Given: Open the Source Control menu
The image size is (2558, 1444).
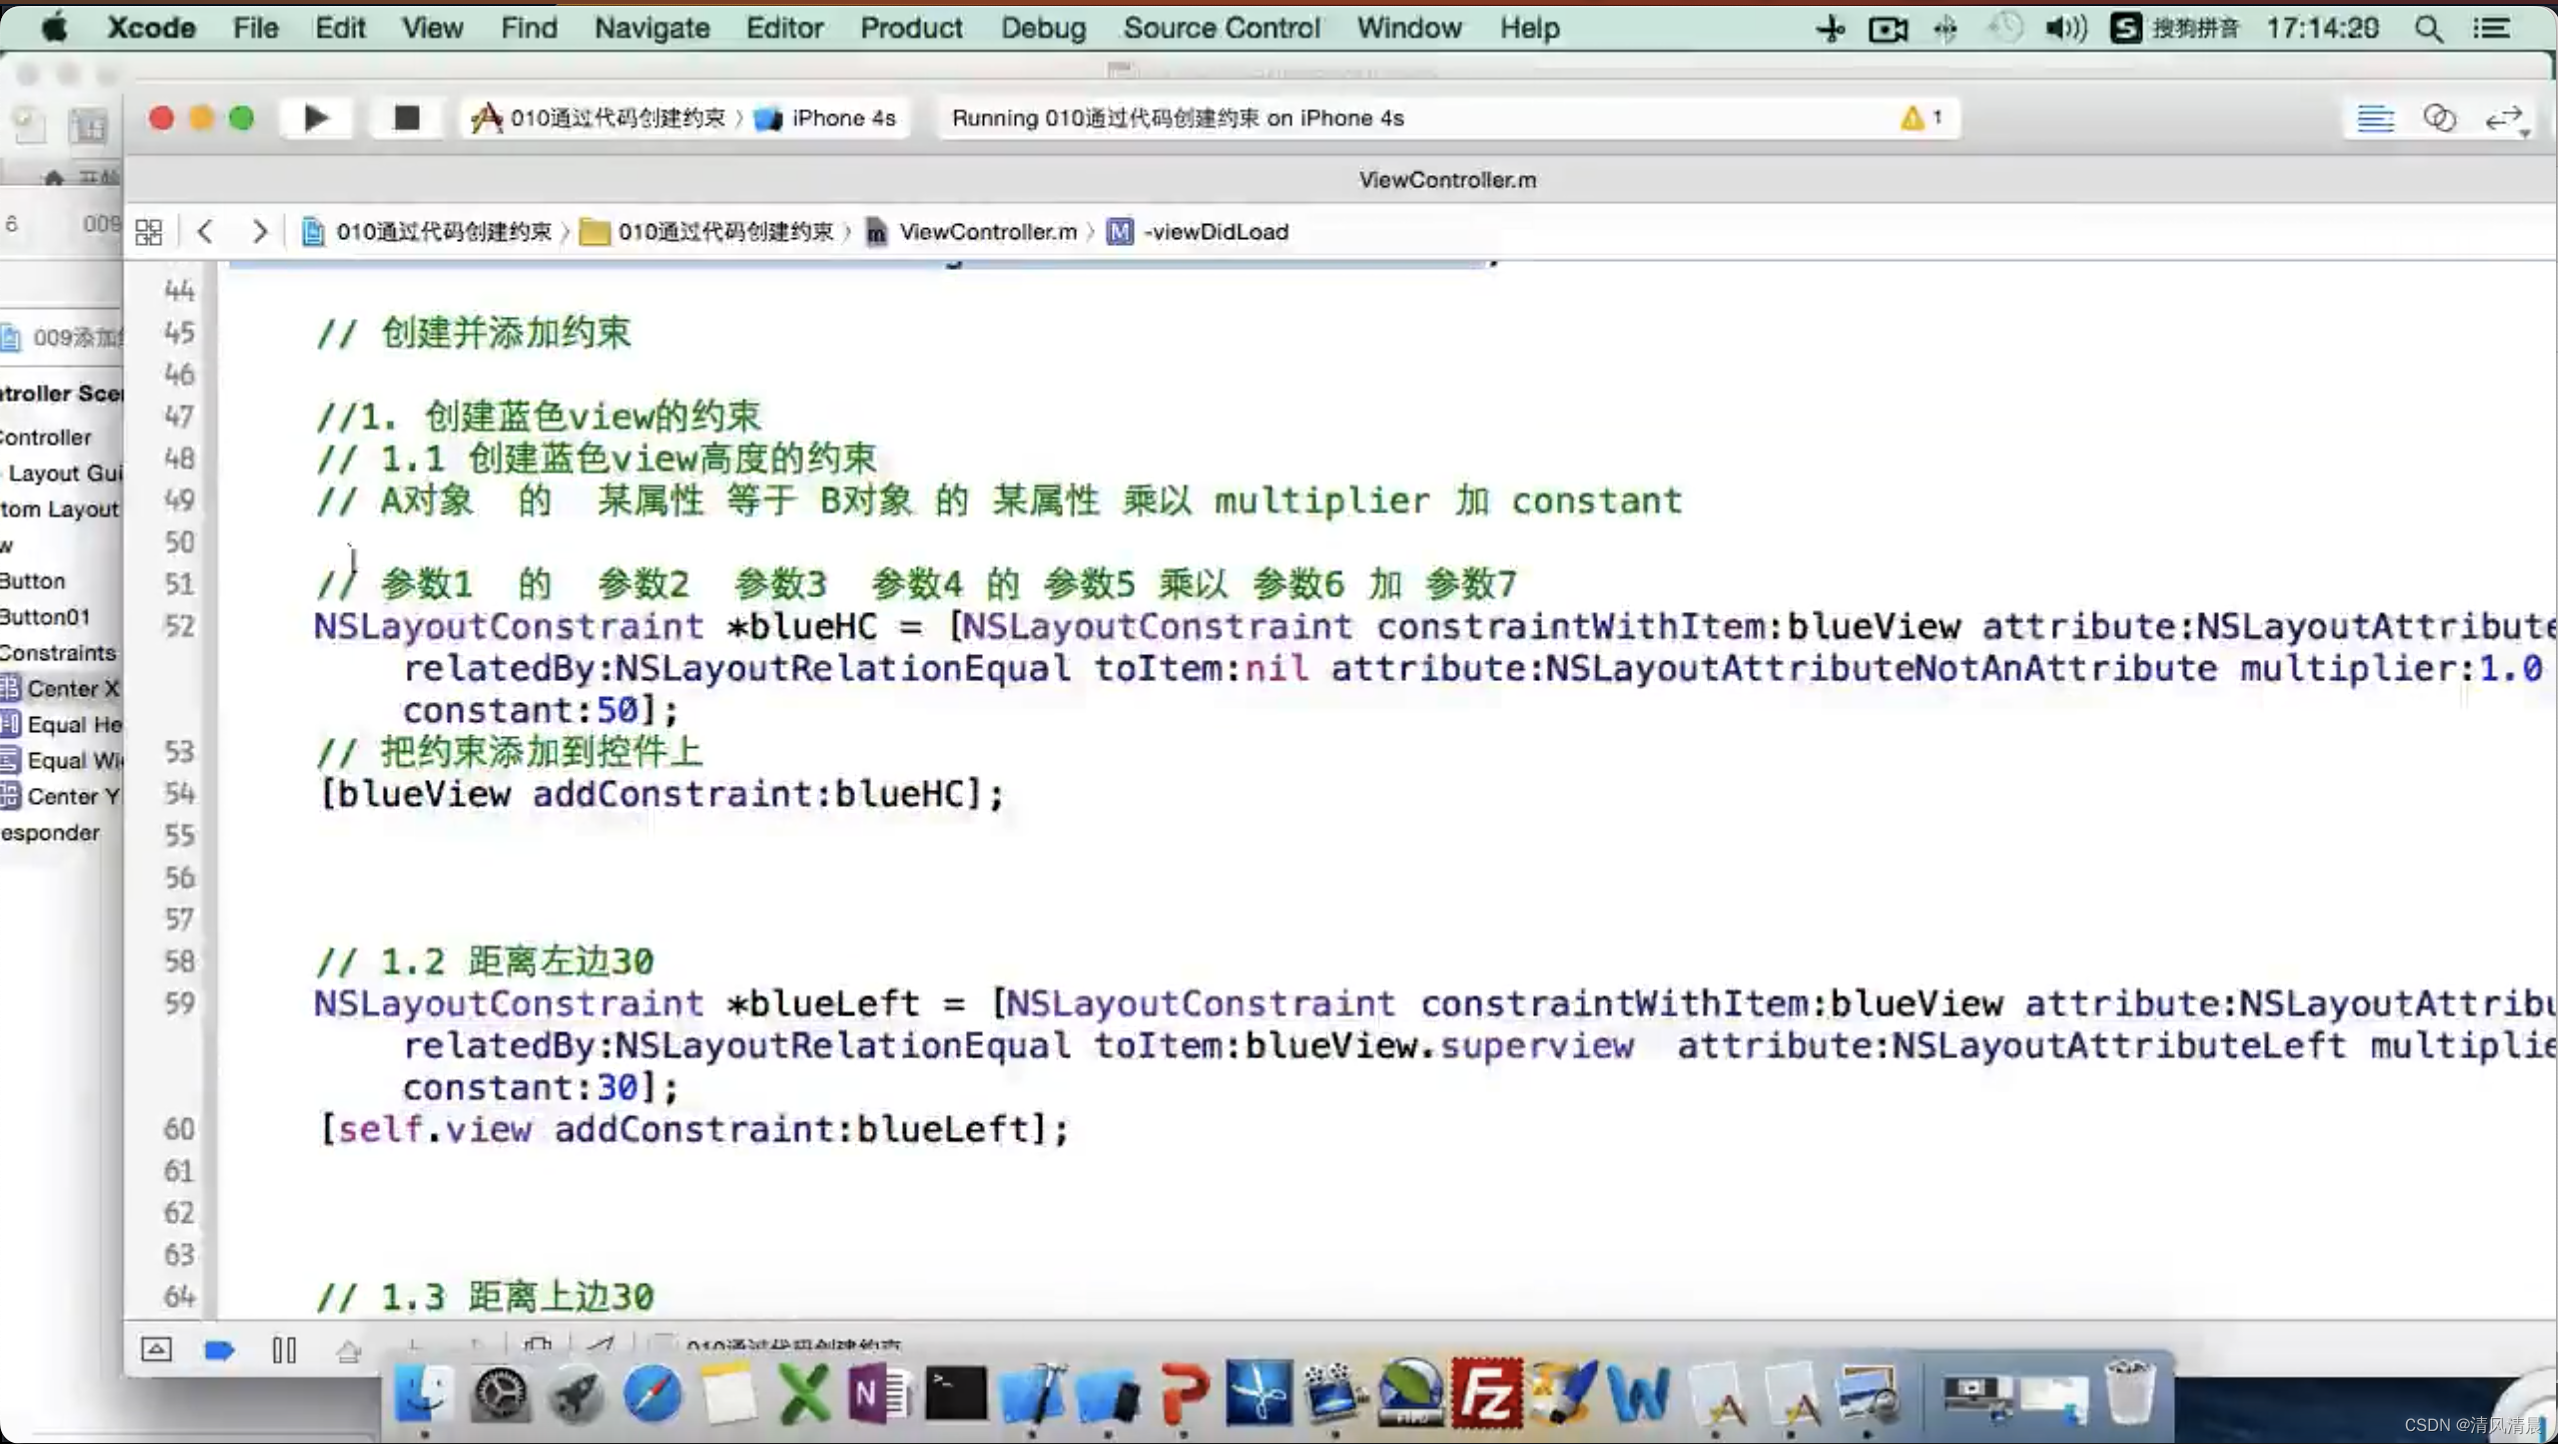Looking at the screenshot, I should 1221,28.
